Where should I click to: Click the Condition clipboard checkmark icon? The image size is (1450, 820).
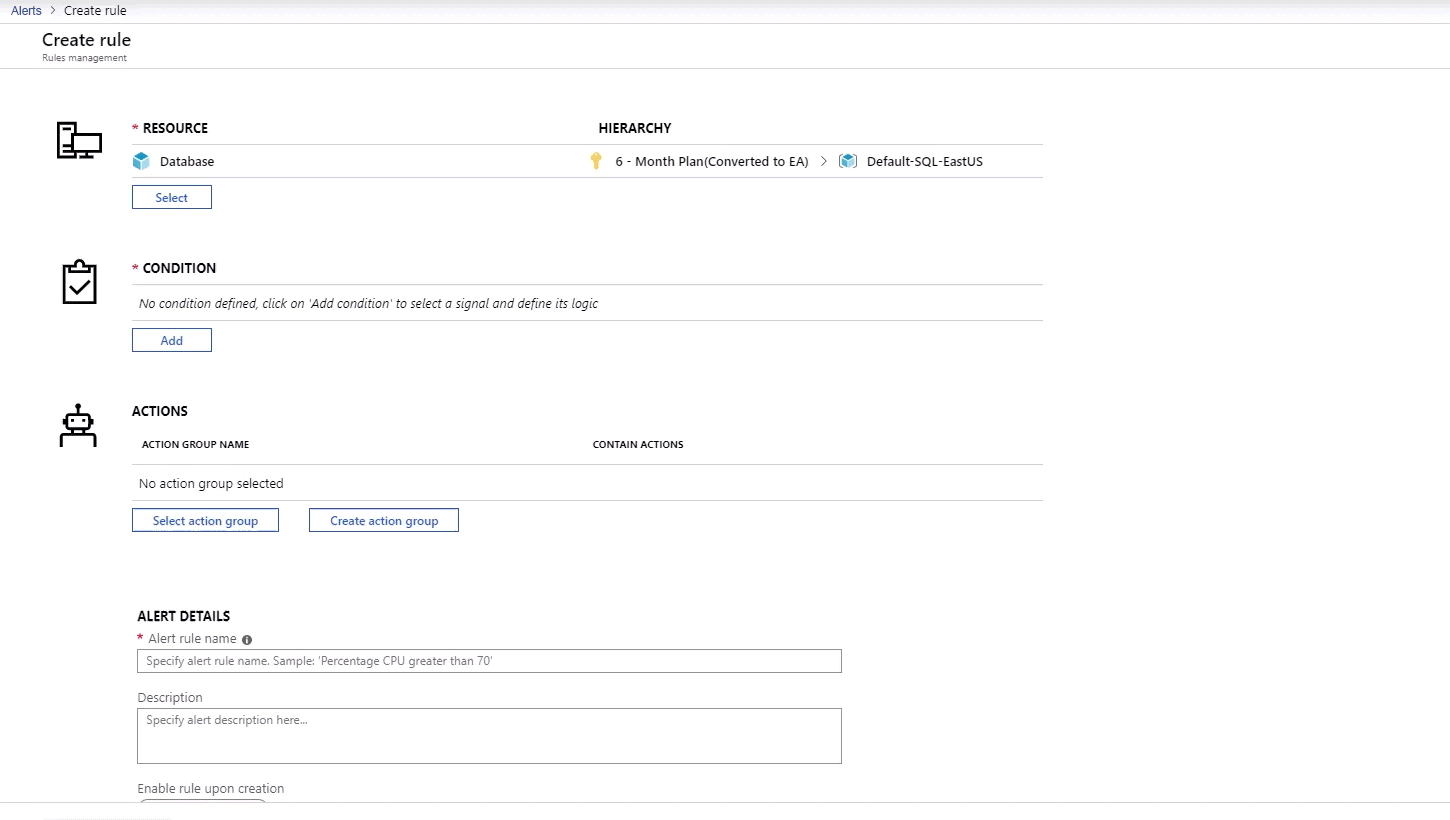[x=79, y=282]
